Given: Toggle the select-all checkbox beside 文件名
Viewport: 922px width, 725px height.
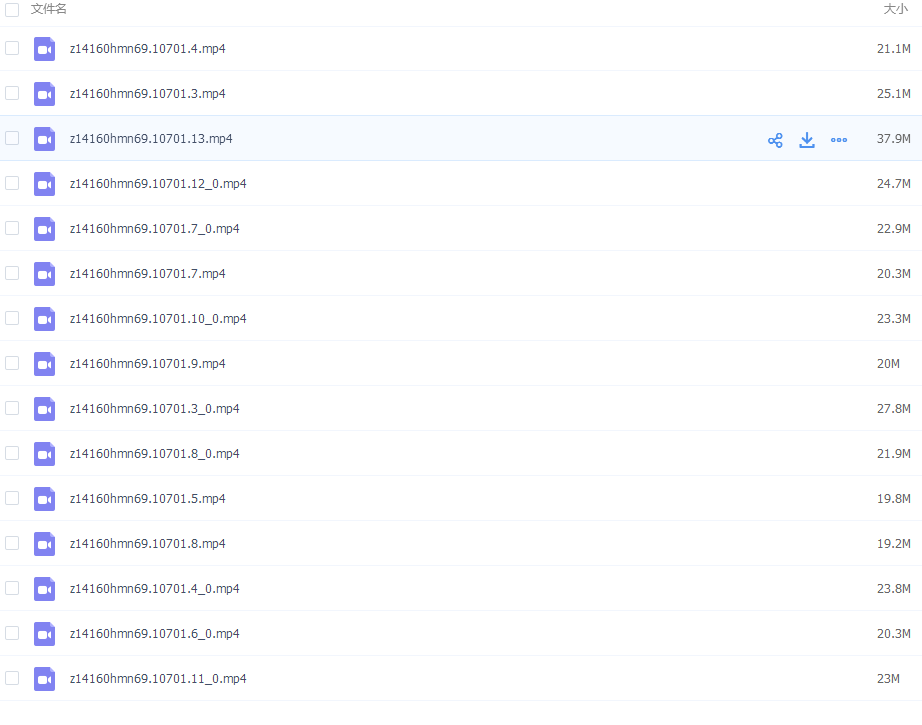Looking at the screenshot, I should pos(12,9).
